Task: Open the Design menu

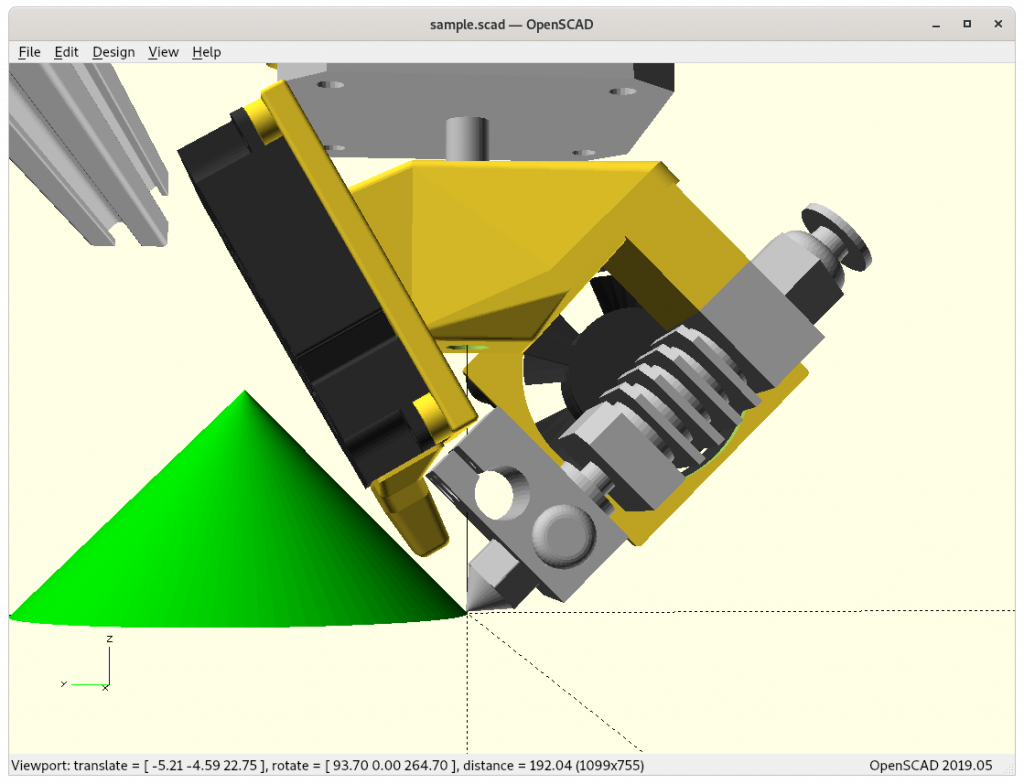Action: click(x=114, y=52)
